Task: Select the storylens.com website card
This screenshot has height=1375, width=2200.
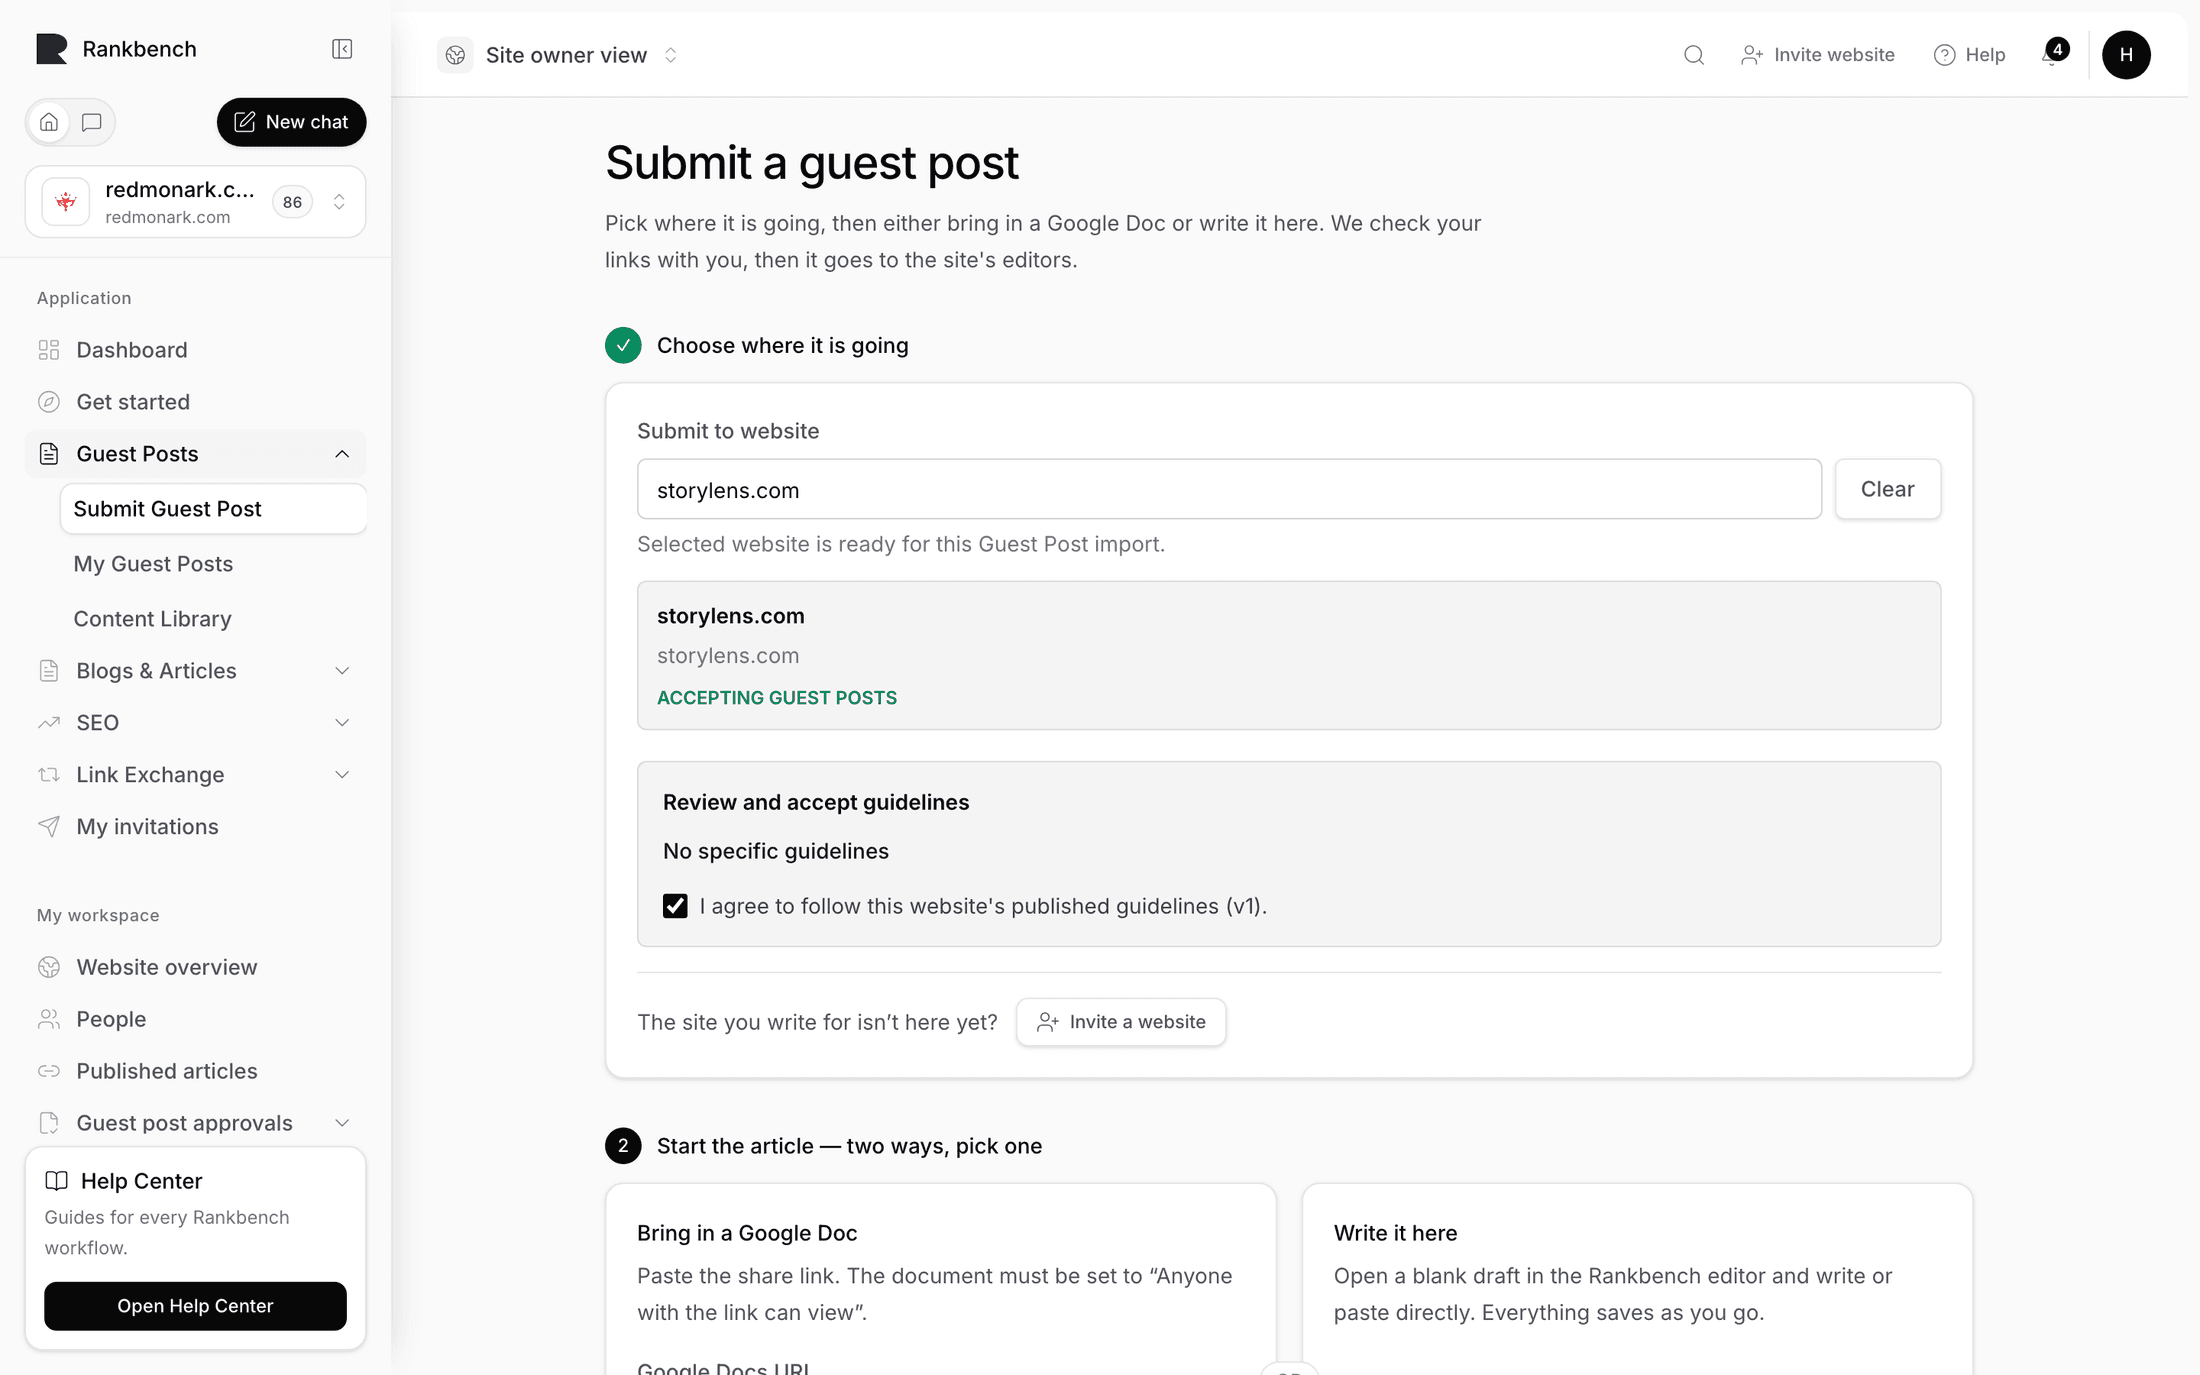Action: coord(1289,655)
